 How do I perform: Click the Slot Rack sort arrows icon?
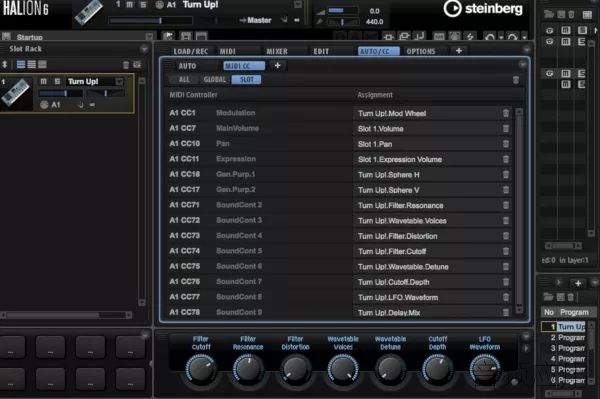click(5, 65)
